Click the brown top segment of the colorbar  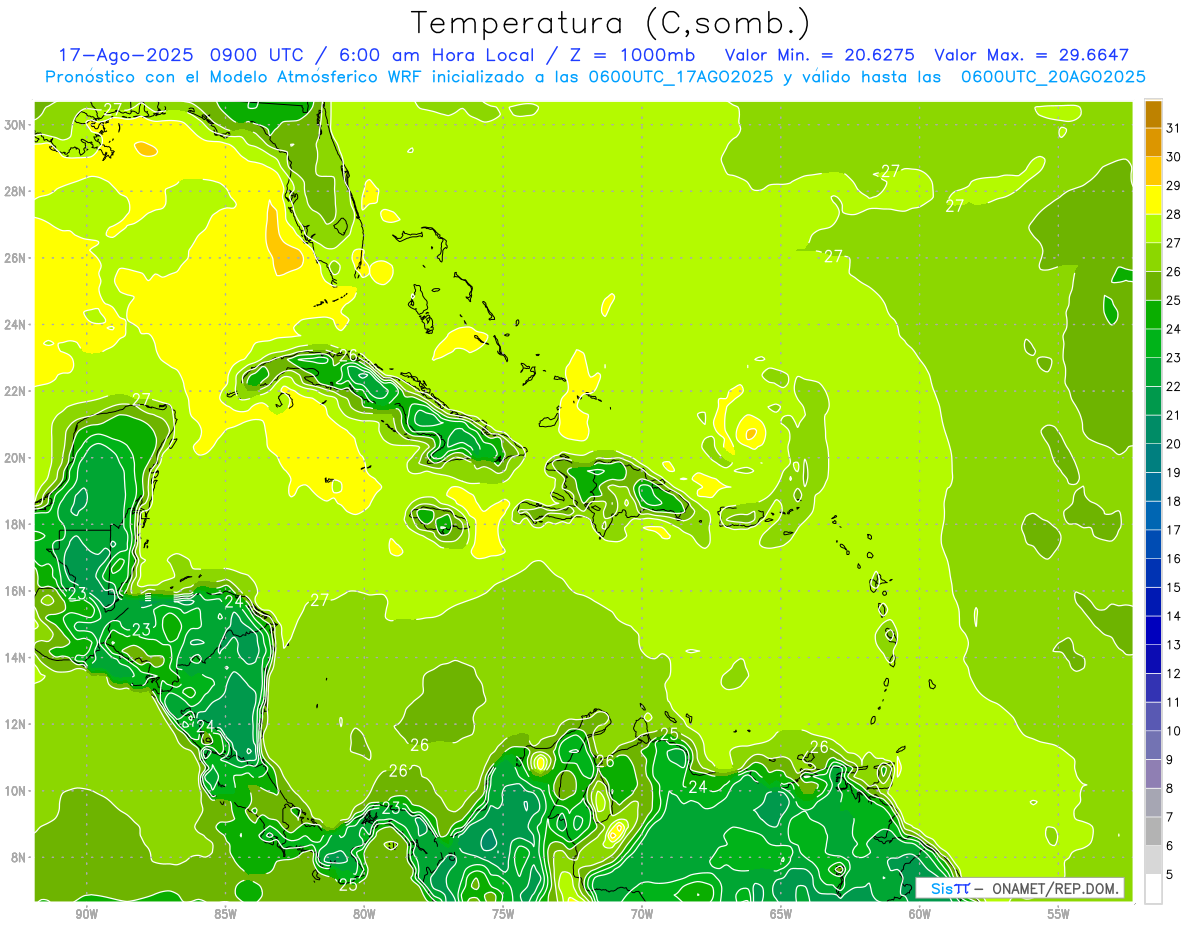point(1153,114)
